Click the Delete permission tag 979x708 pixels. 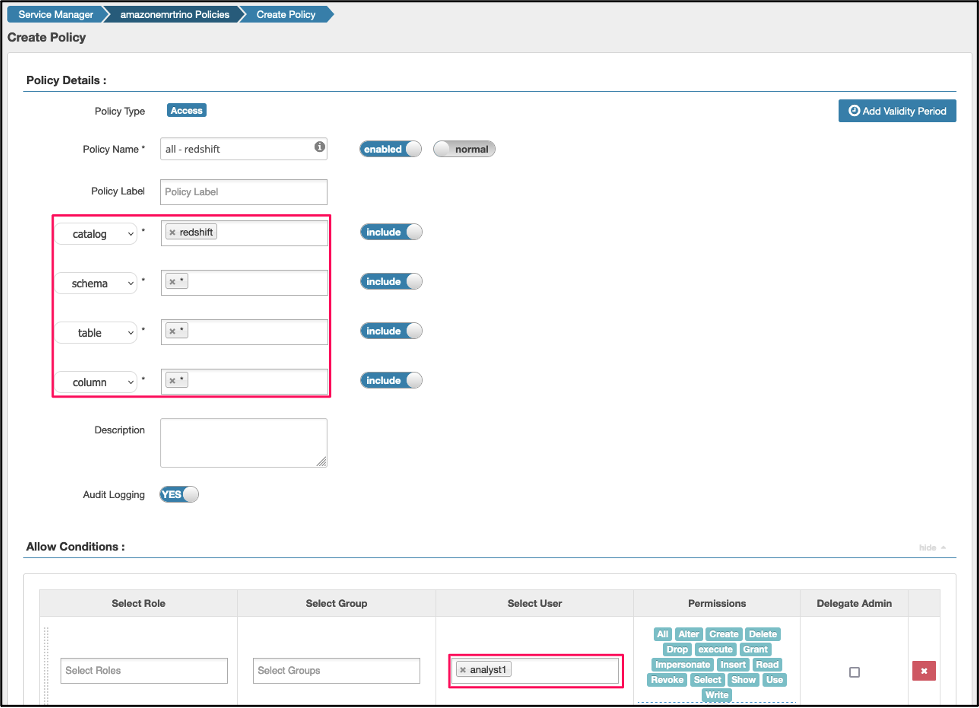[x=763, y=634]
